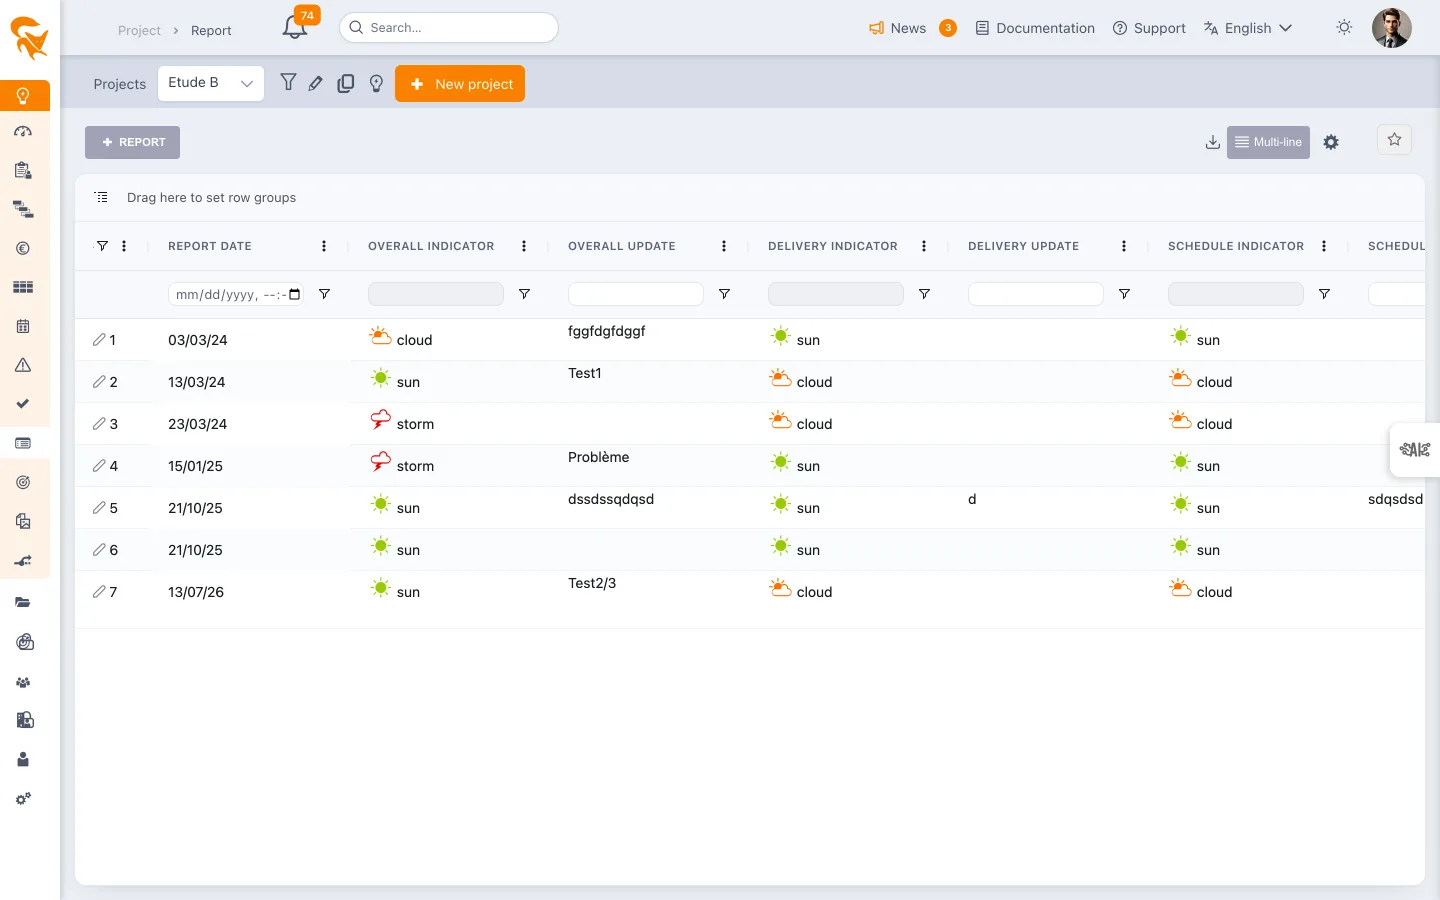Open the warning triangle risks icon
The width and height of the screenshot is (1440, 900).
pyautogui.click(x=23, y=365)
